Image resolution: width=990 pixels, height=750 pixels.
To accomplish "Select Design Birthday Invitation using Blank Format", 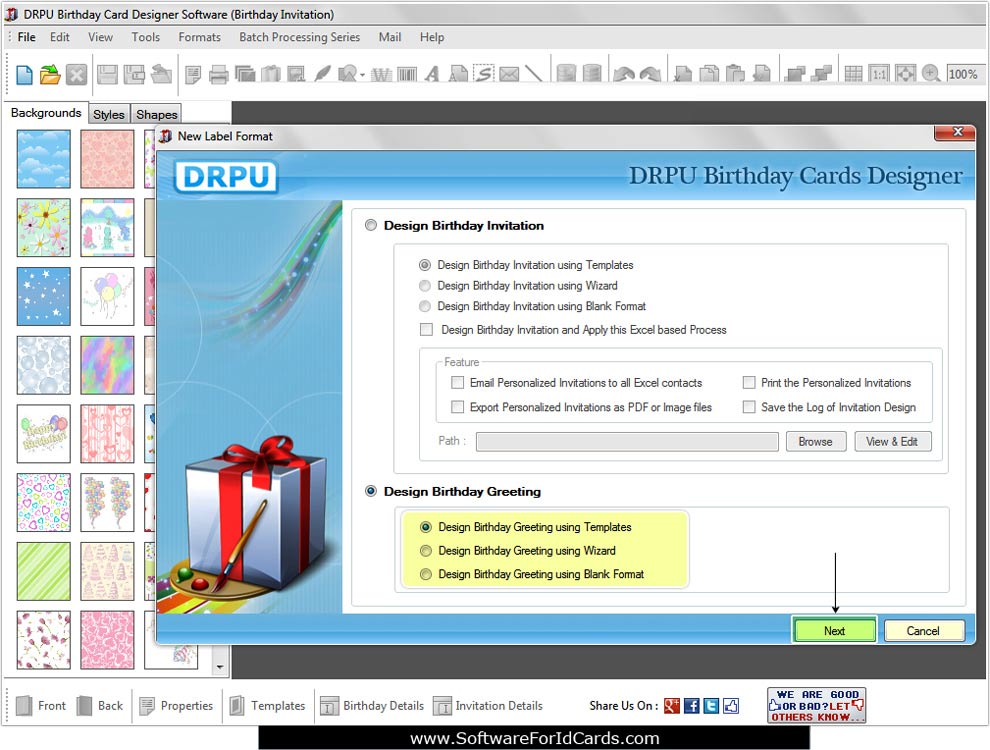I will [x=425, y=306].
